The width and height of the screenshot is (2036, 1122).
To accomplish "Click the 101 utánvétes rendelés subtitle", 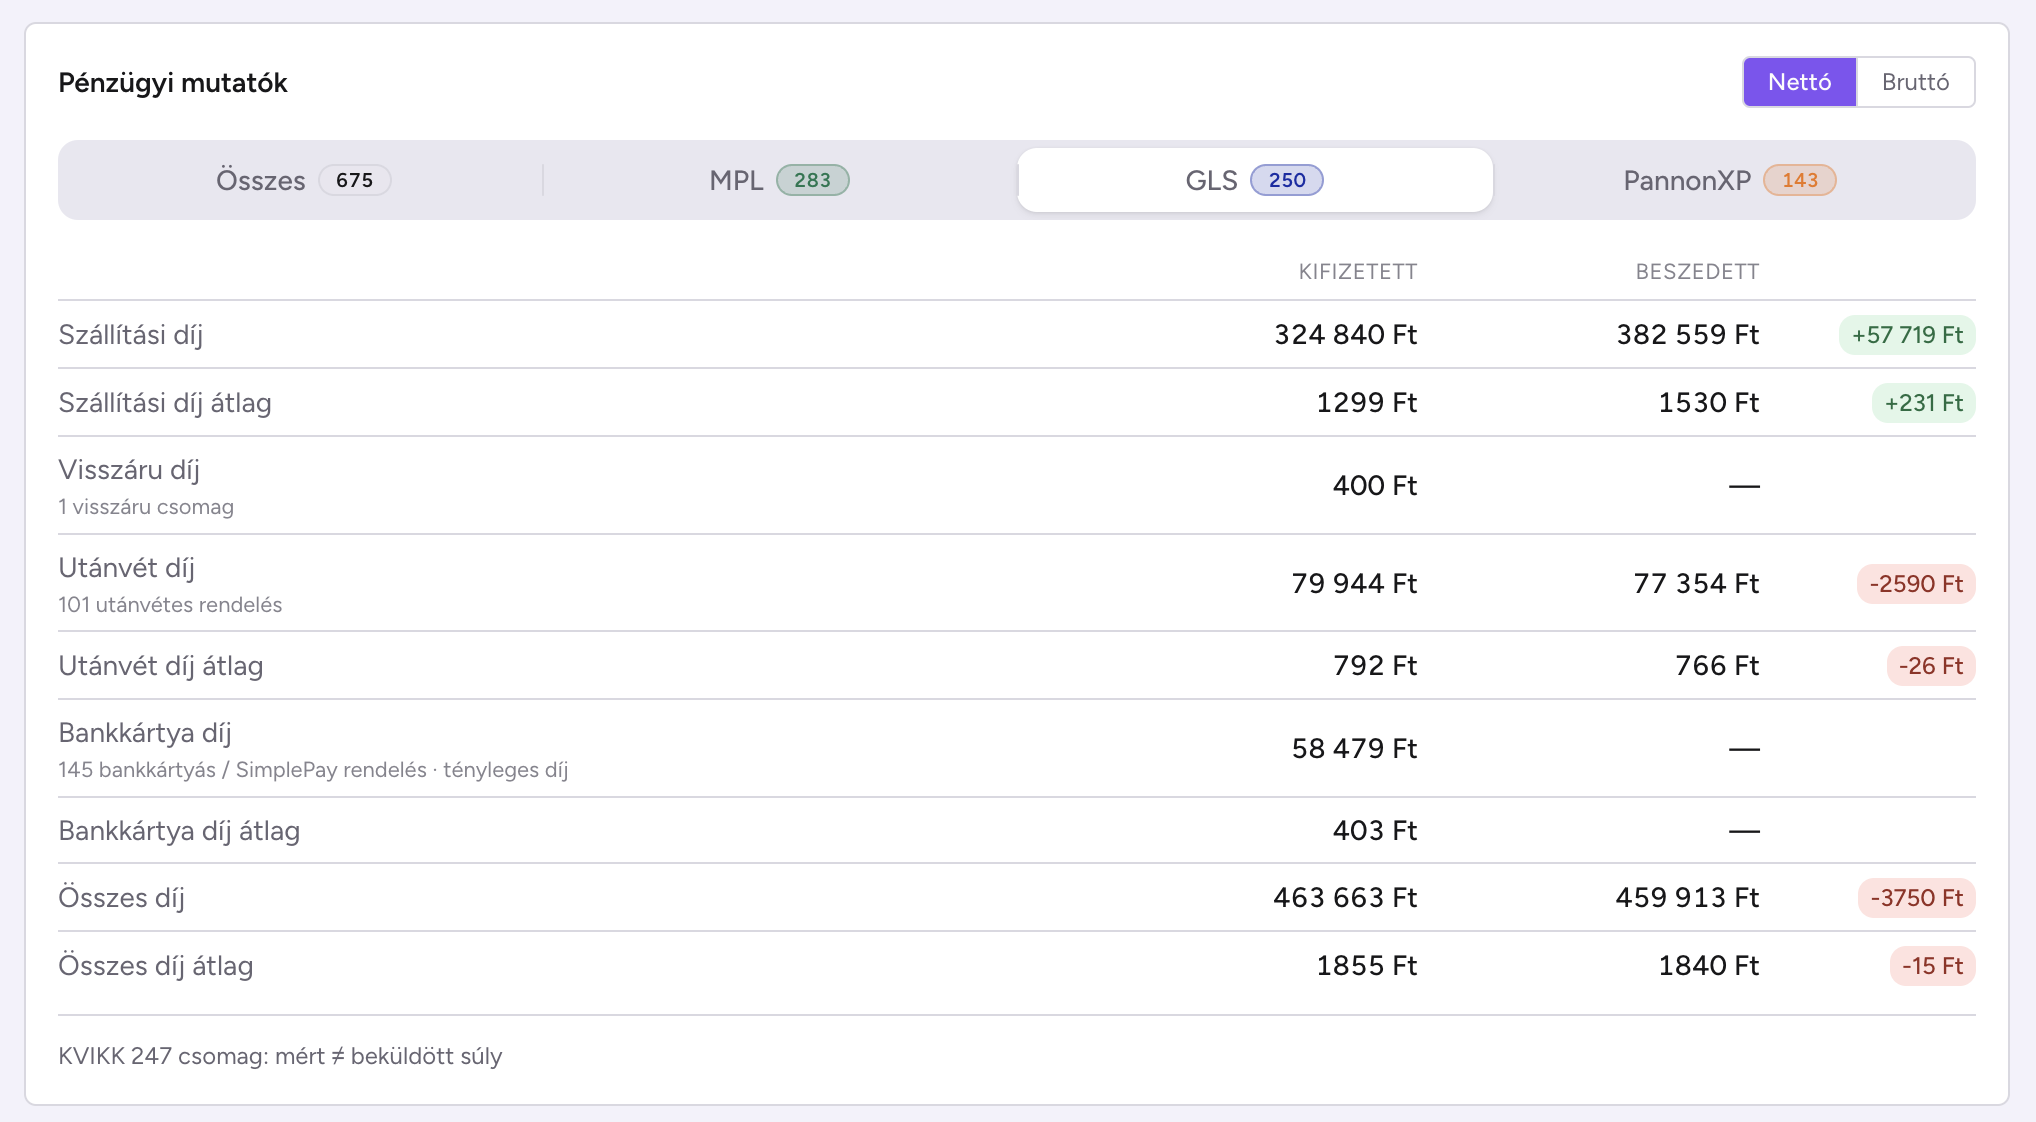I will coord(170,605).
